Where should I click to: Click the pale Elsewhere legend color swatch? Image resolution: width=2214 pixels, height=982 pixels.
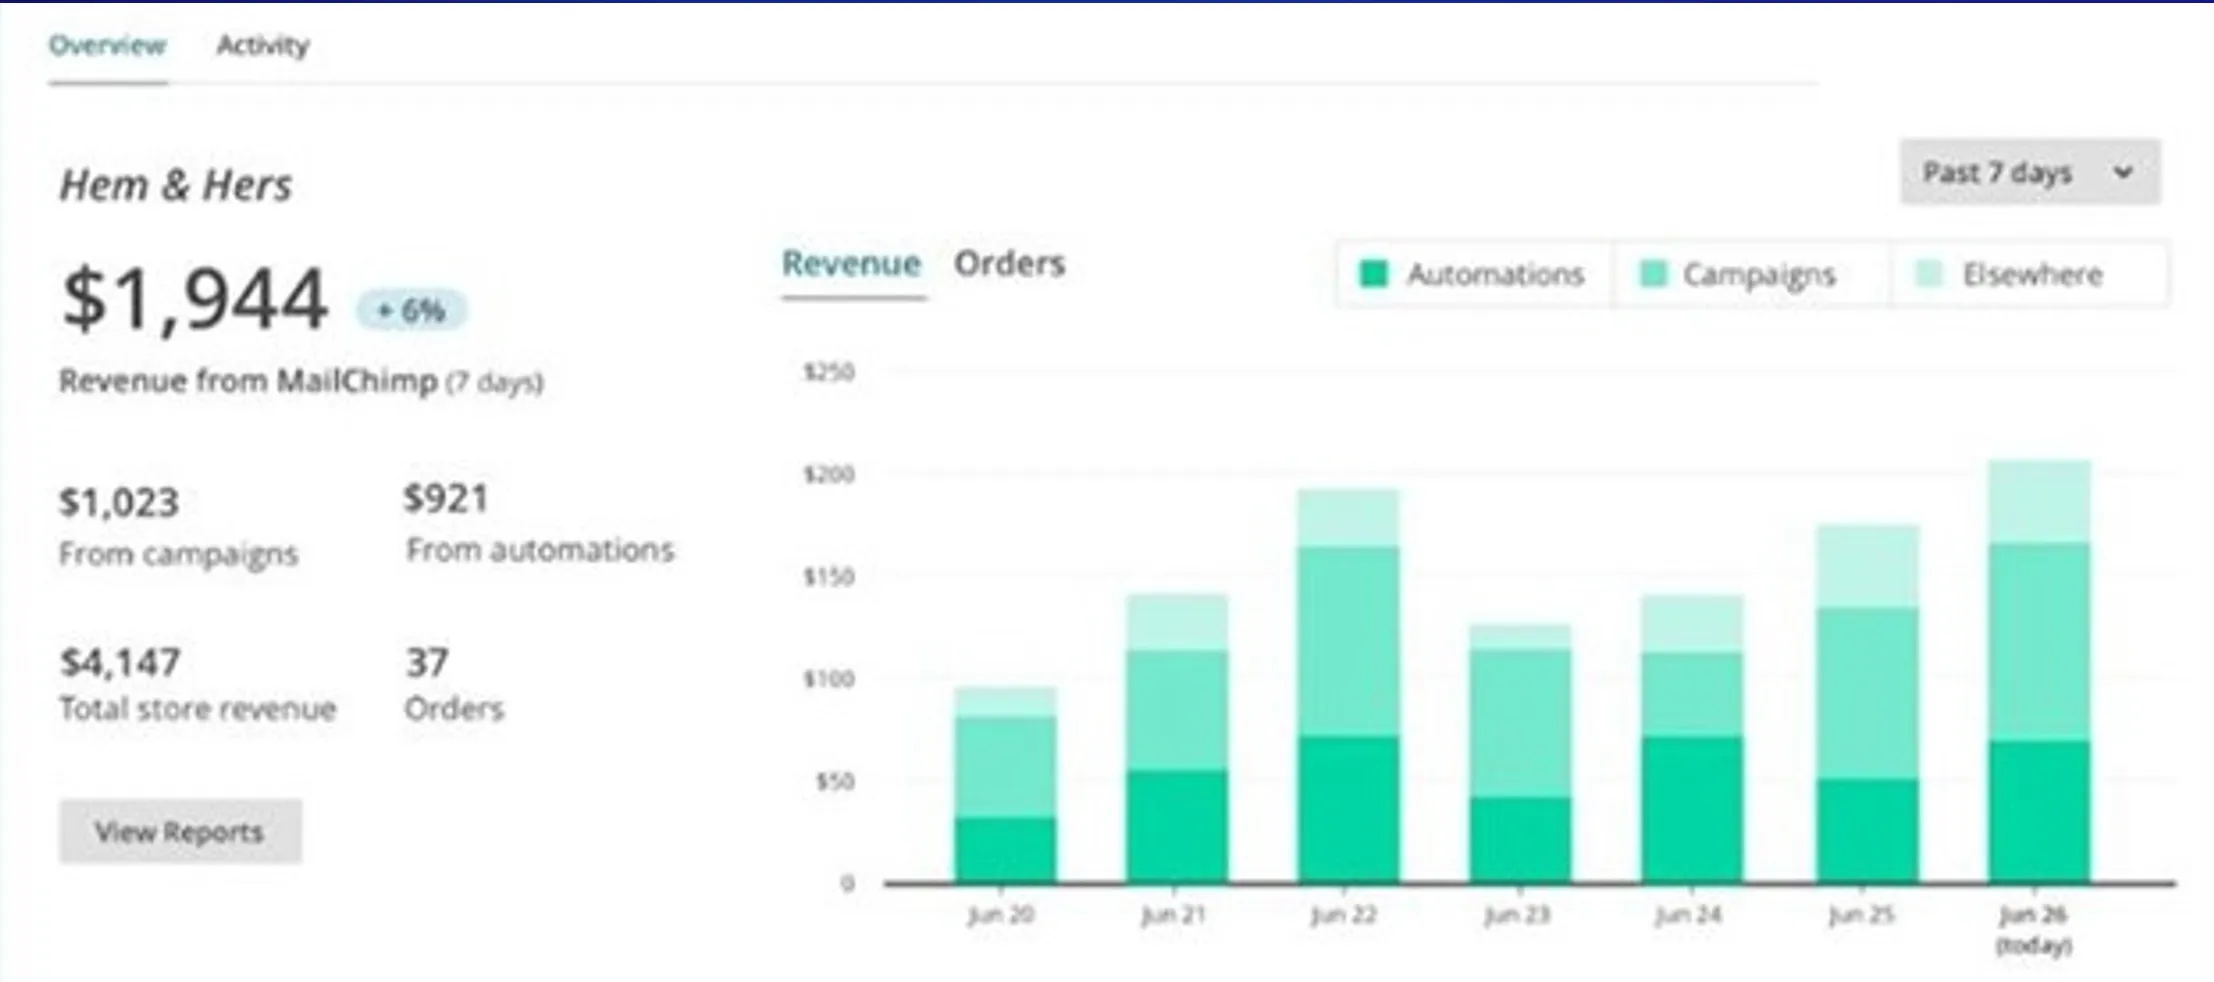pos(1928,274)
